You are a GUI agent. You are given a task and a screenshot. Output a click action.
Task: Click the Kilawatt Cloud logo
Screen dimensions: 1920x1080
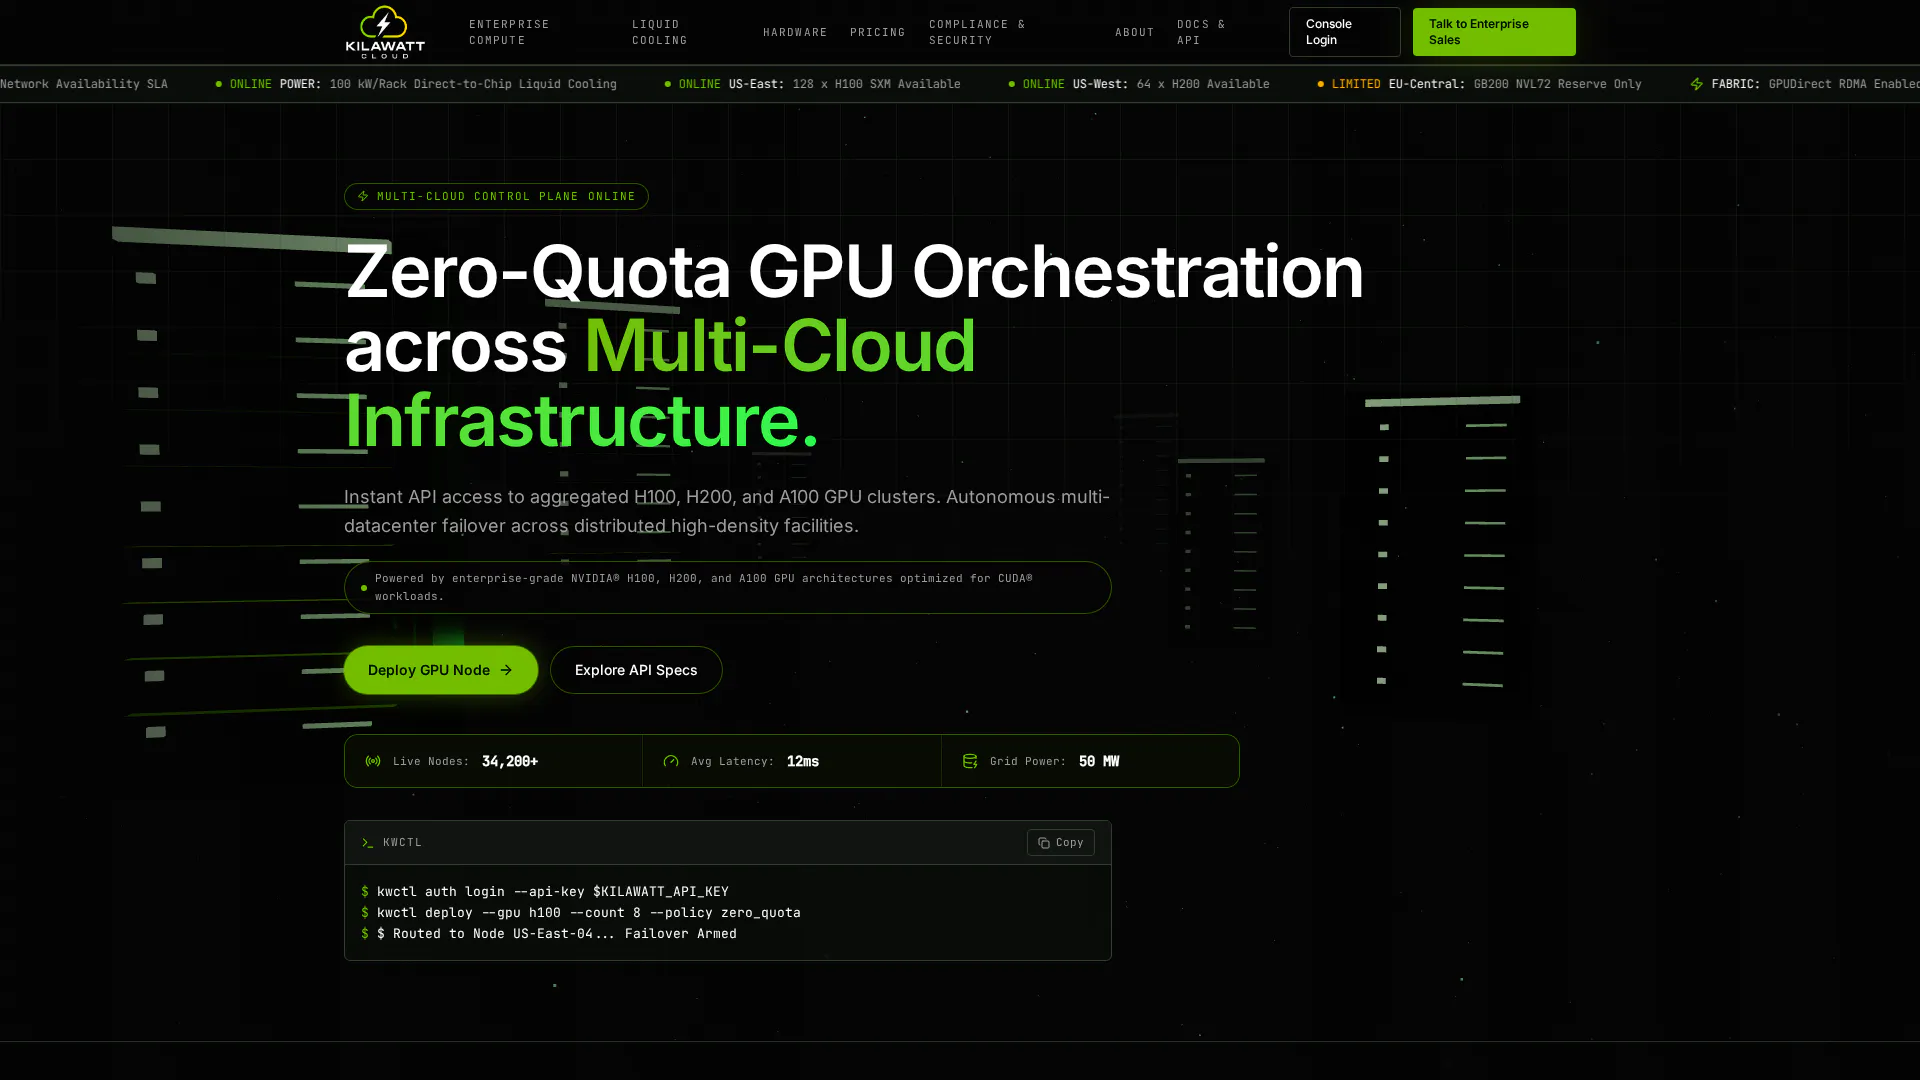click(385, 32)
